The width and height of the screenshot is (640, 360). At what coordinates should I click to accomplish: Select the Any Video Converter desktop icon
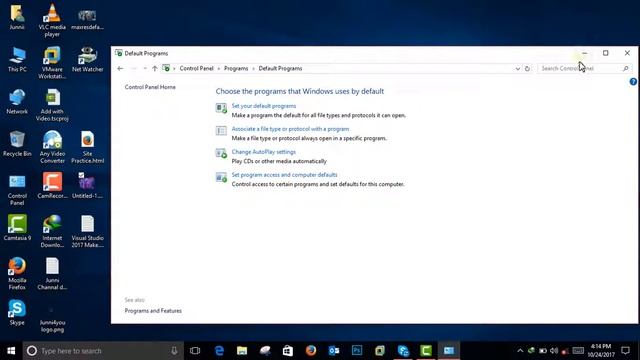tap(52, 147)
